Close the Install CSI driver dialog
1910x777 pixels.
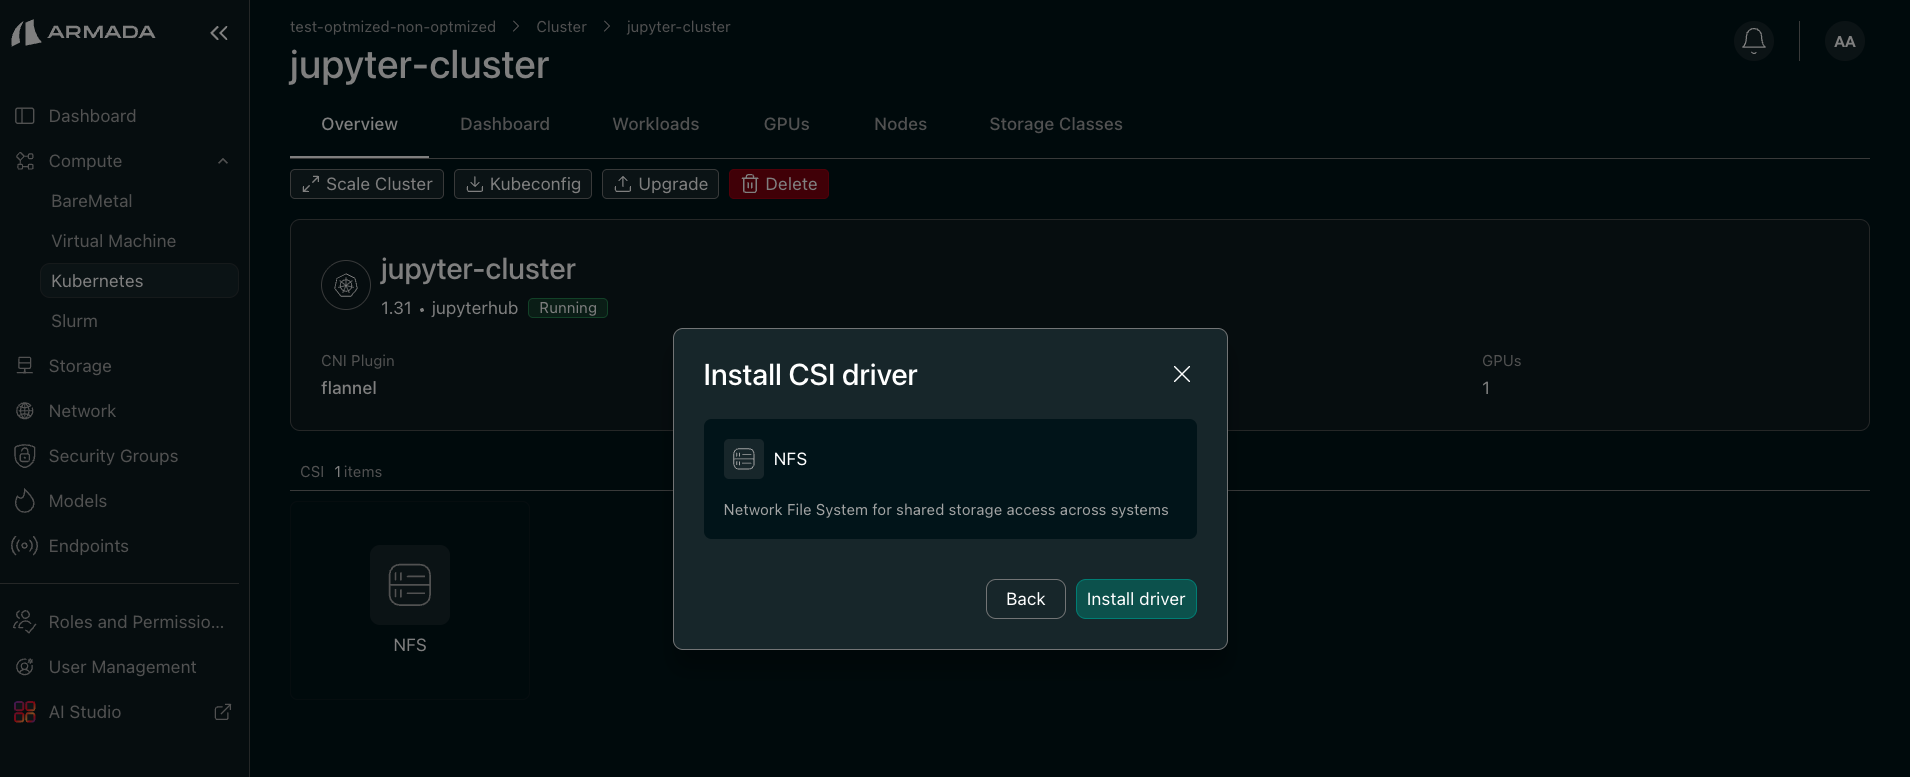click(1182, 374)
